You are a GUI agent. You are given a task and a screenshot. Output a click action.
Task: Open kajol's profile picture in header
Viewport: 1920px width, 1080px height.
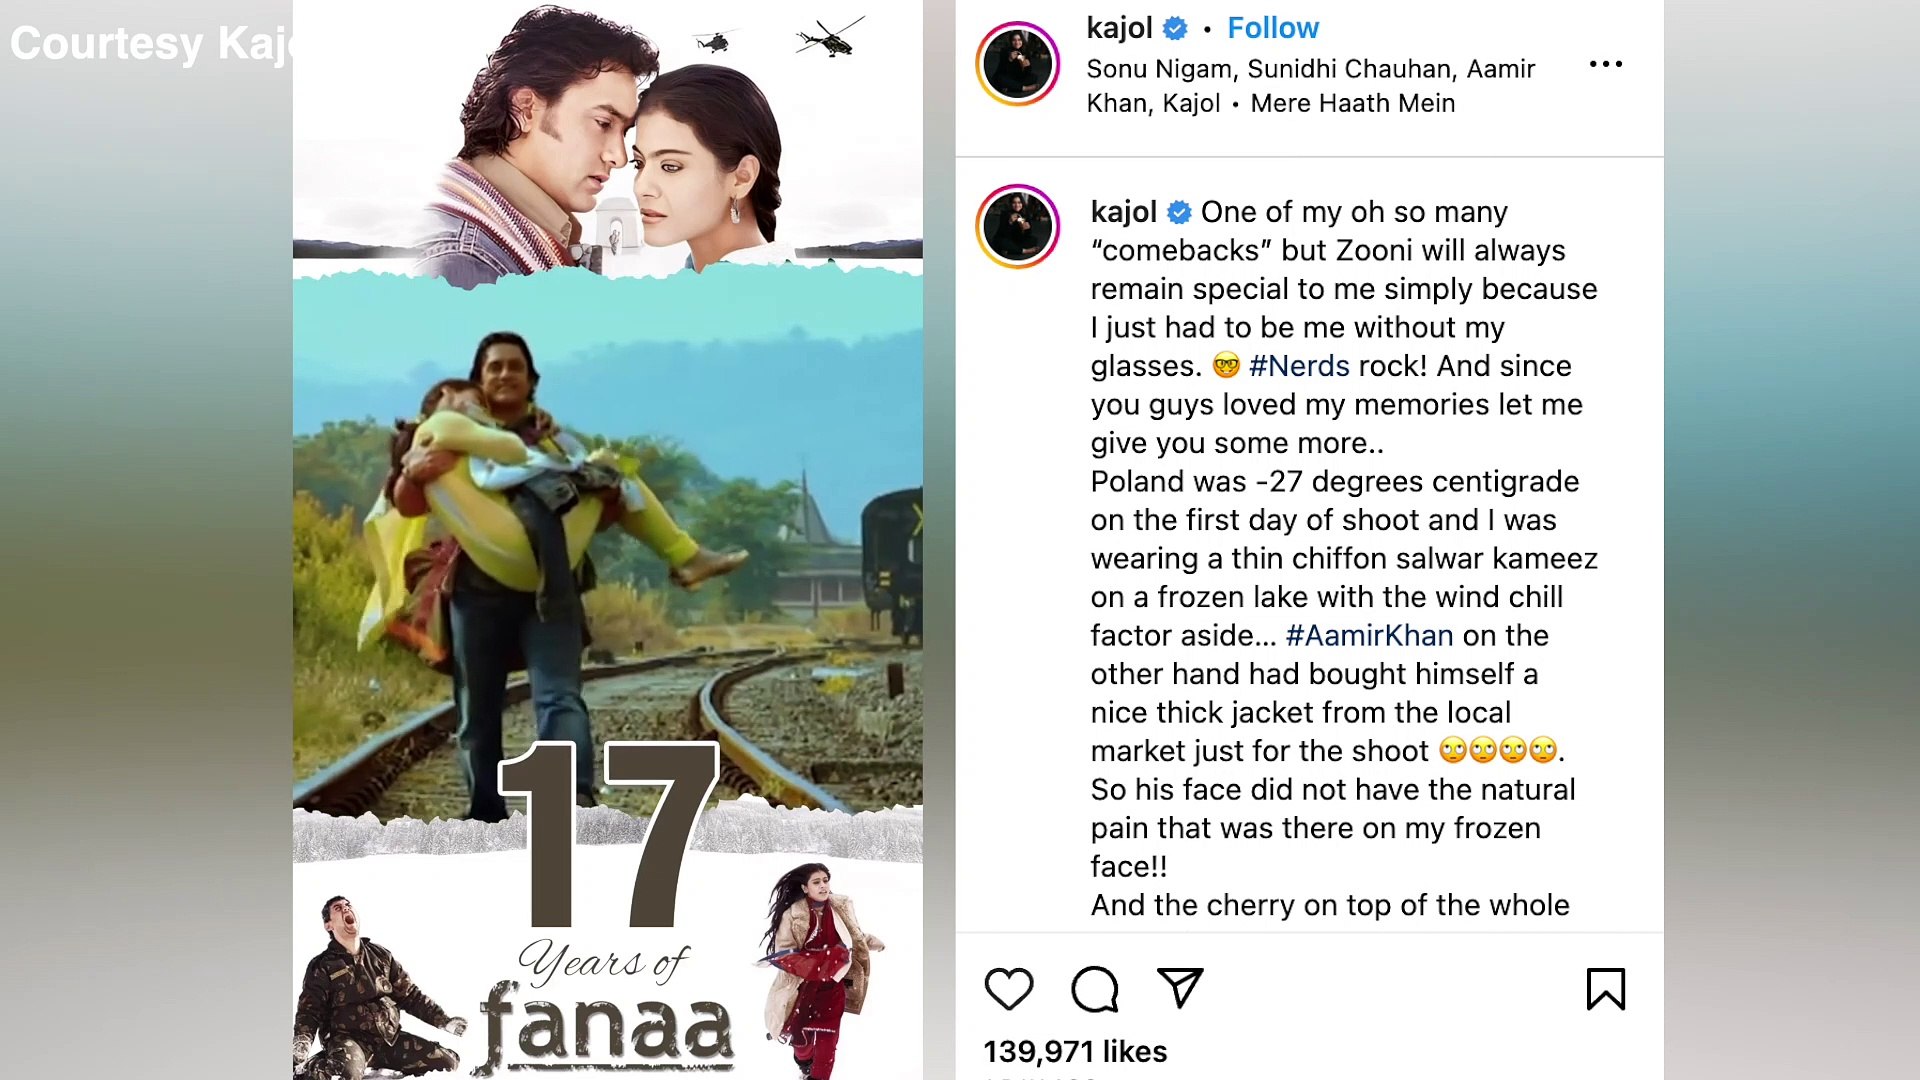(1017, 64)
